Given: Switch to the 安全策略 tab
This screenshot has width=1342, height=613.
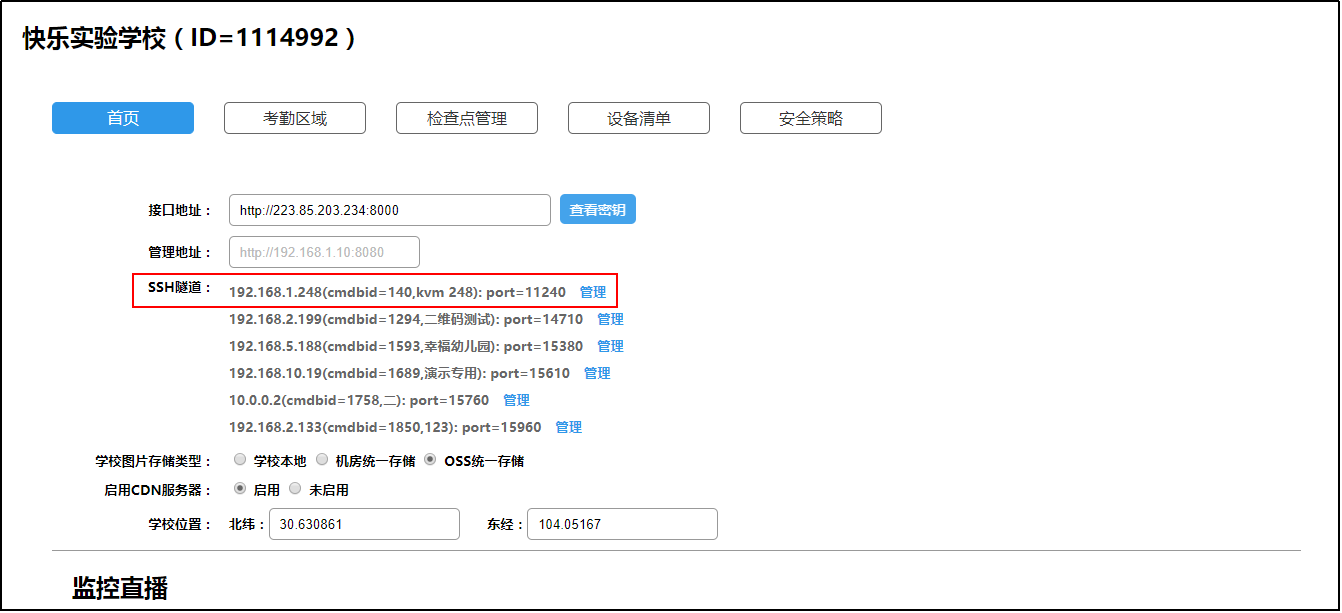Looking at the screenshot, I should pos(811,118).
